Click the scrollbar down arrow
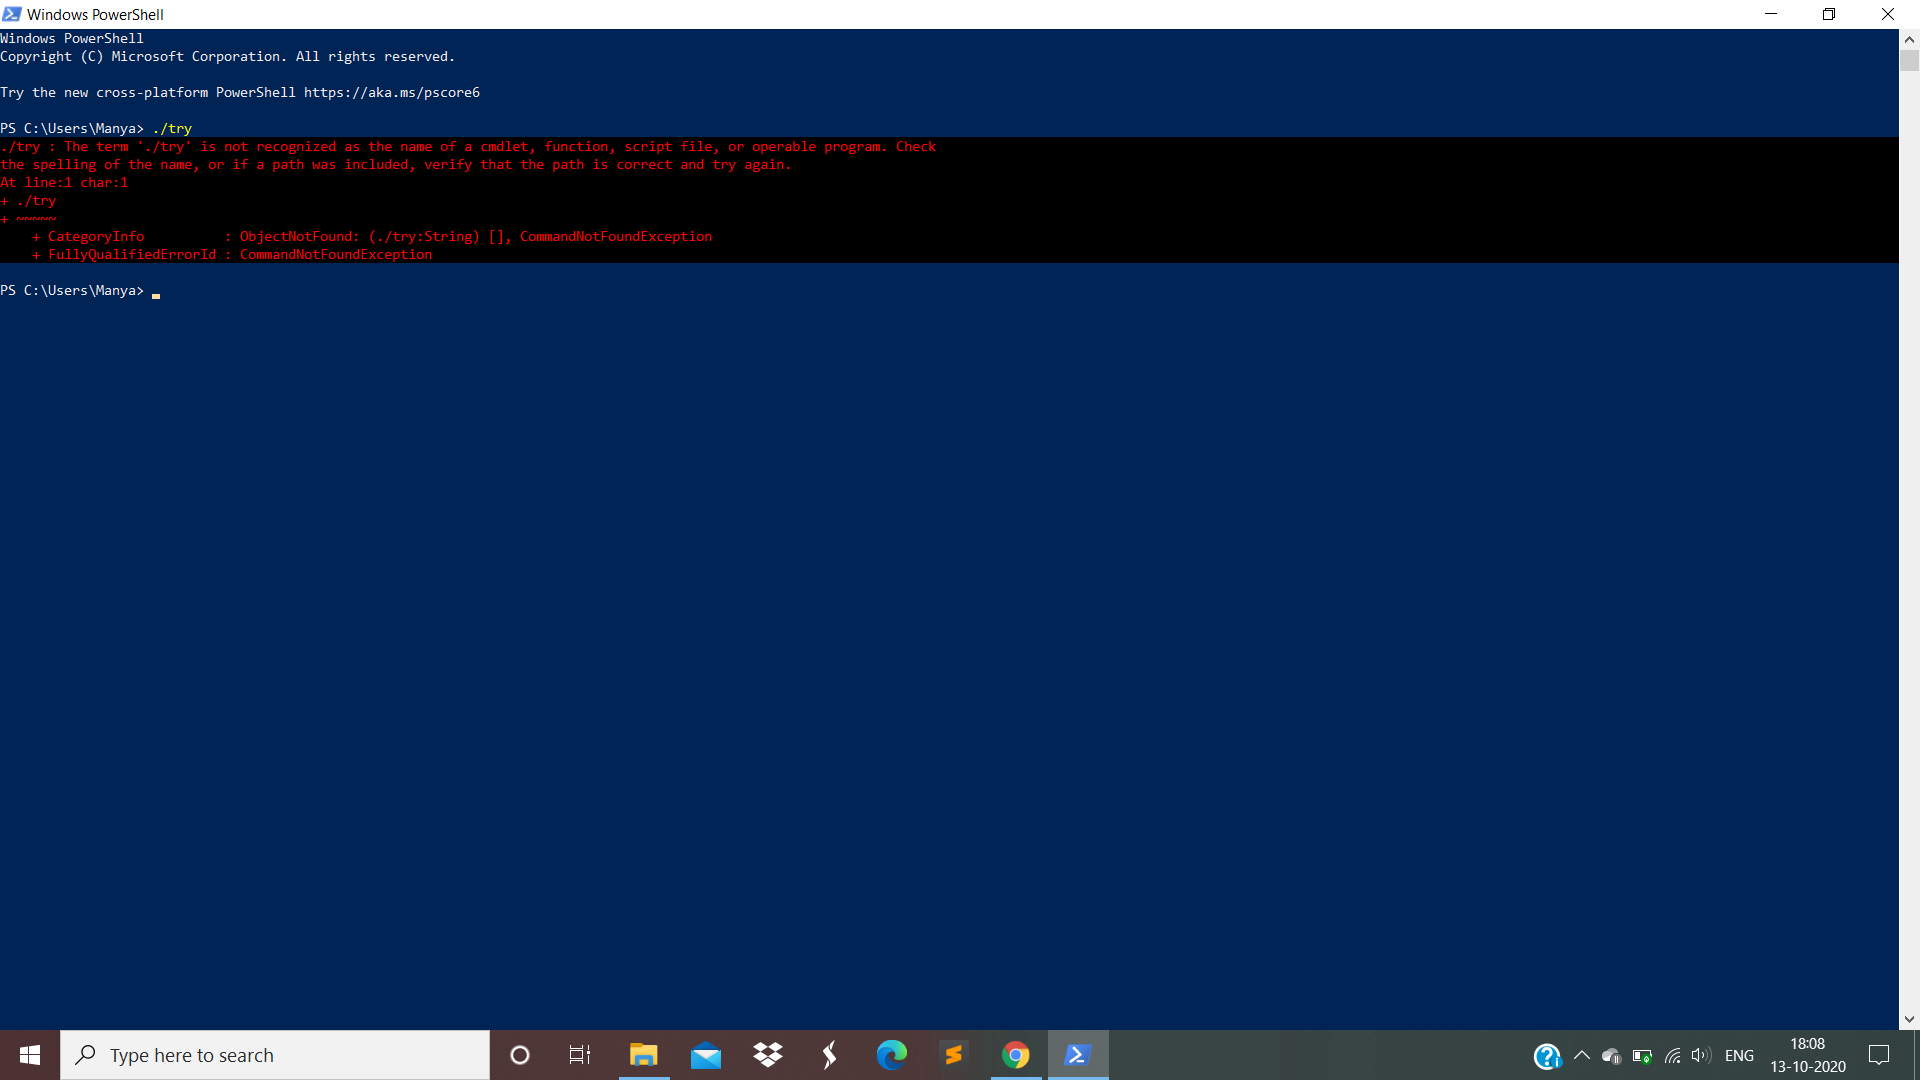1920x1080 pixels. pyautogui.click(x=1909, y=1019)
